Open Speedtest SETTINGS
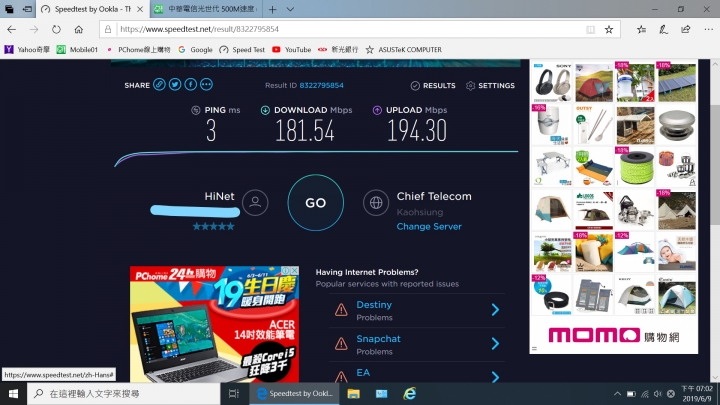 coord(490,85)
